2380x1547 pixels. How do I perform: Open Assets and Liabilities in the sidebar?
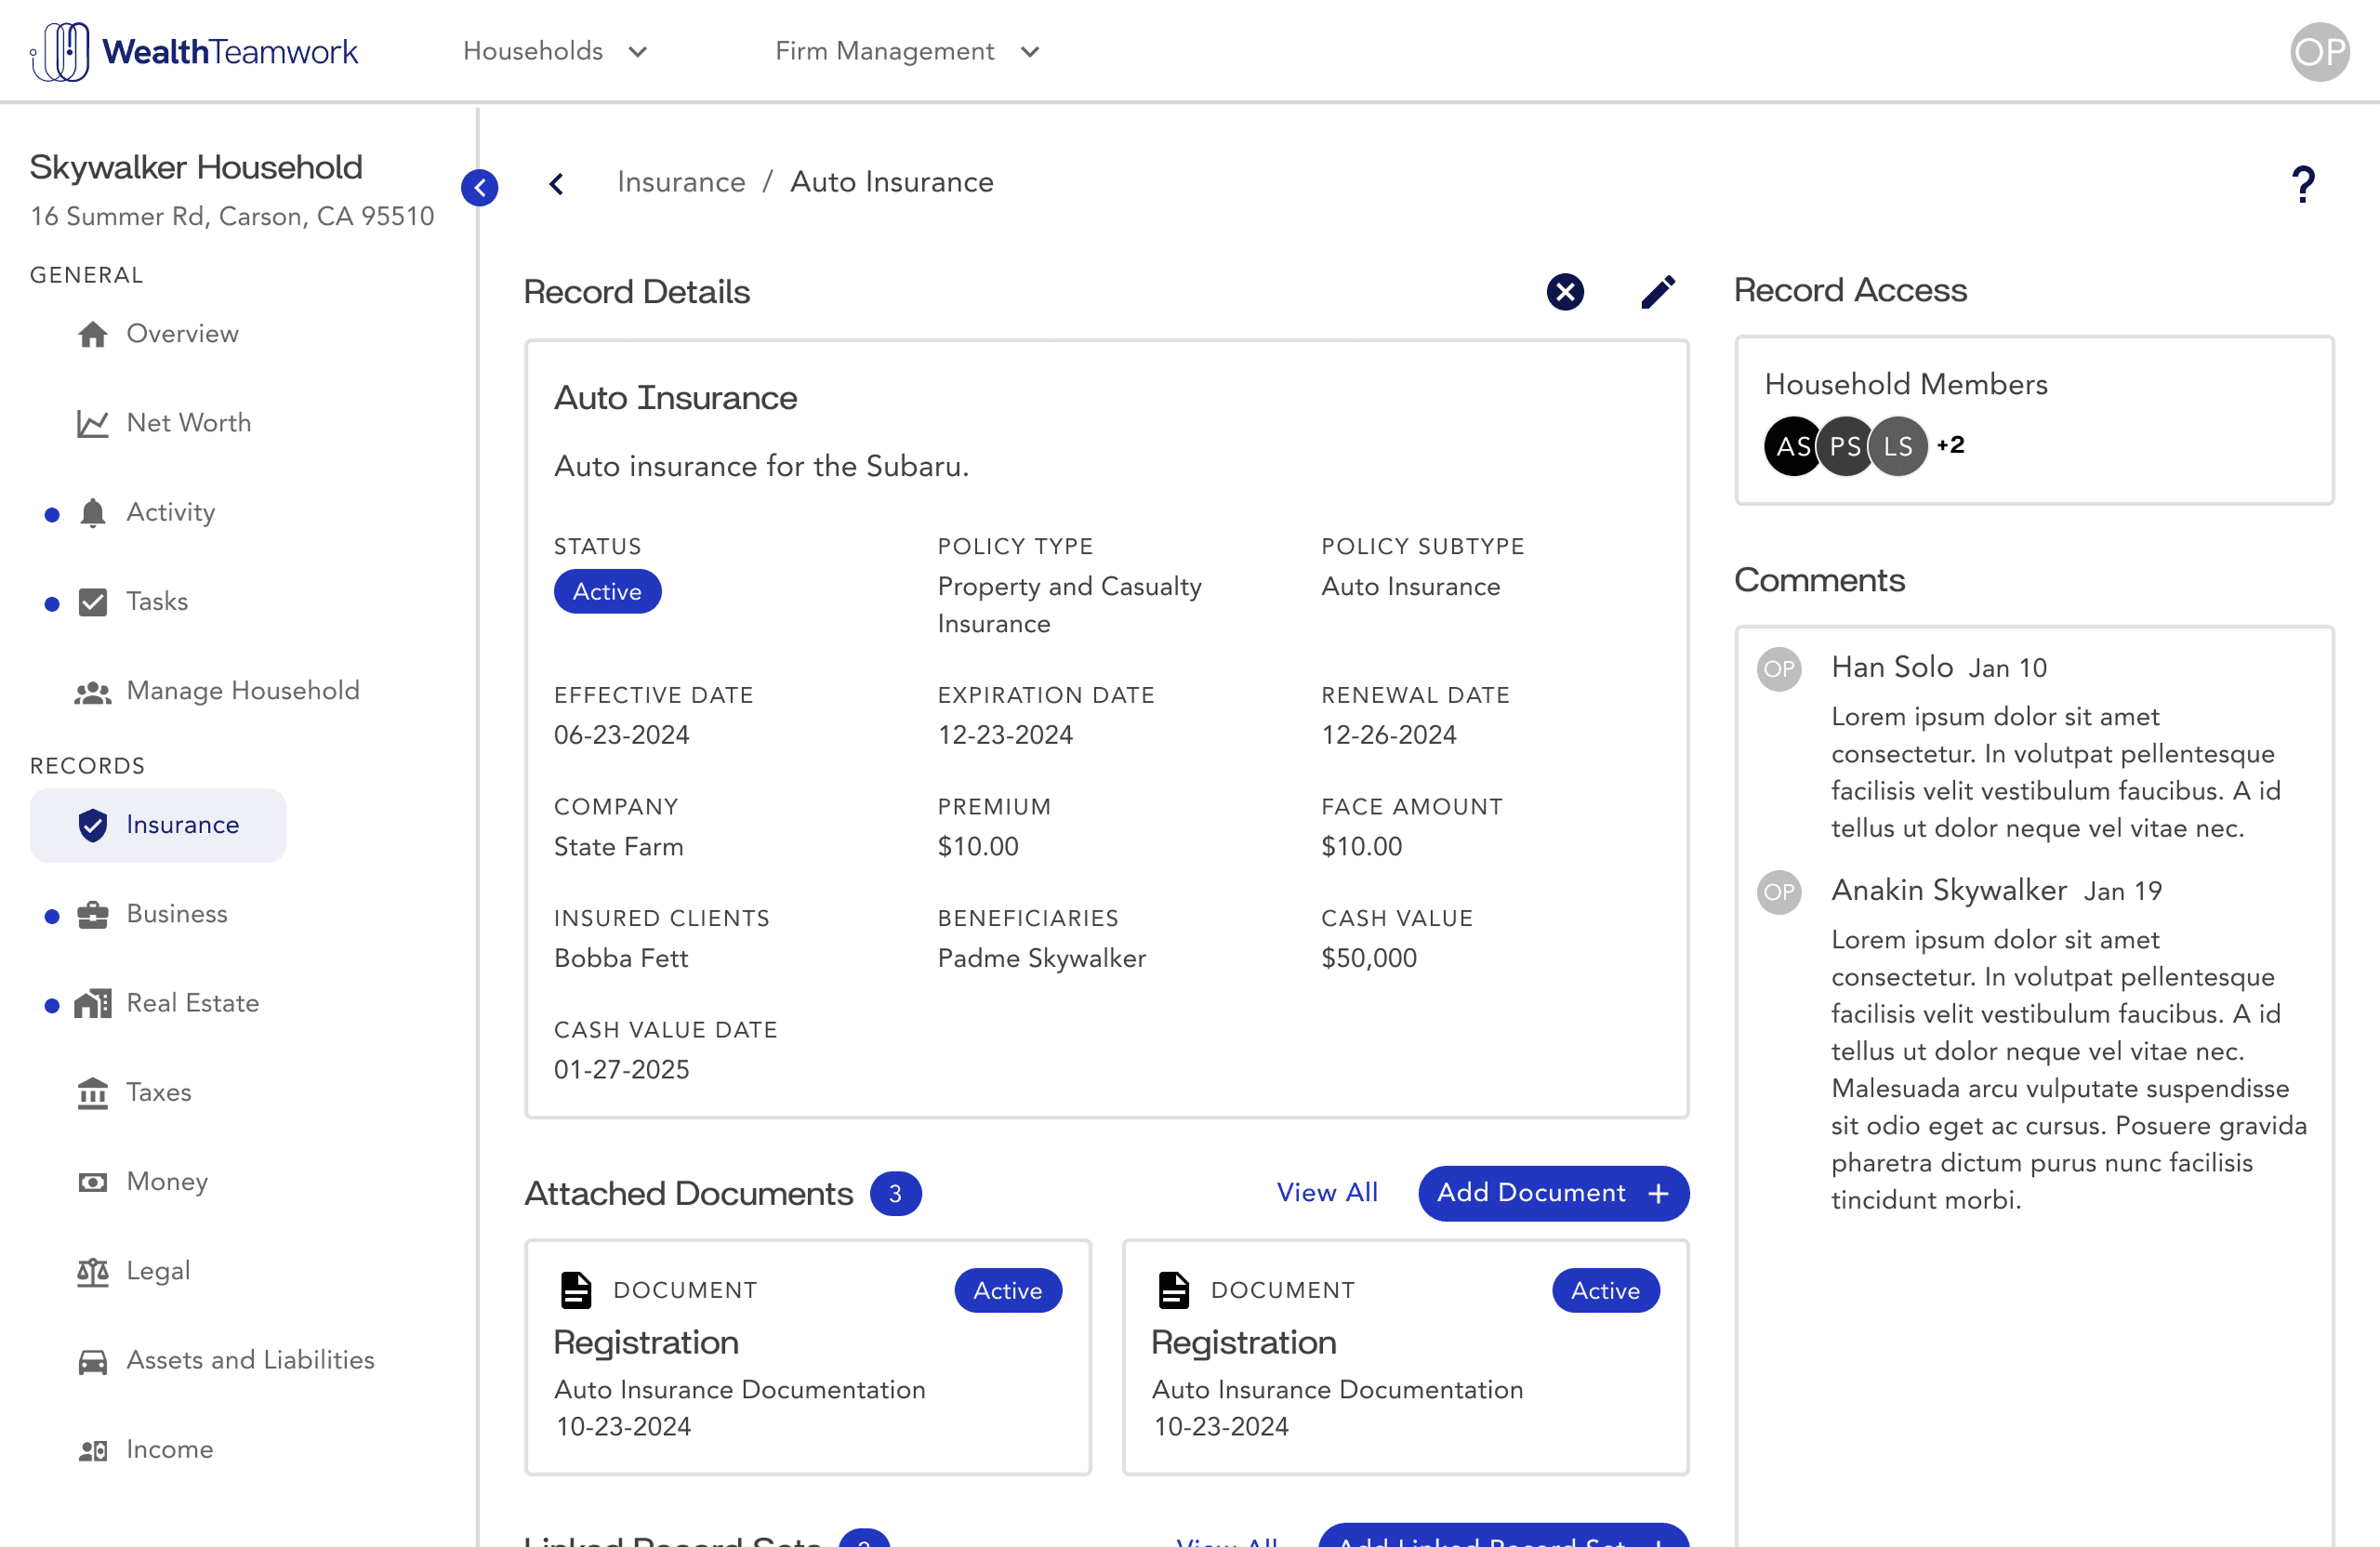coord(250,1360)
